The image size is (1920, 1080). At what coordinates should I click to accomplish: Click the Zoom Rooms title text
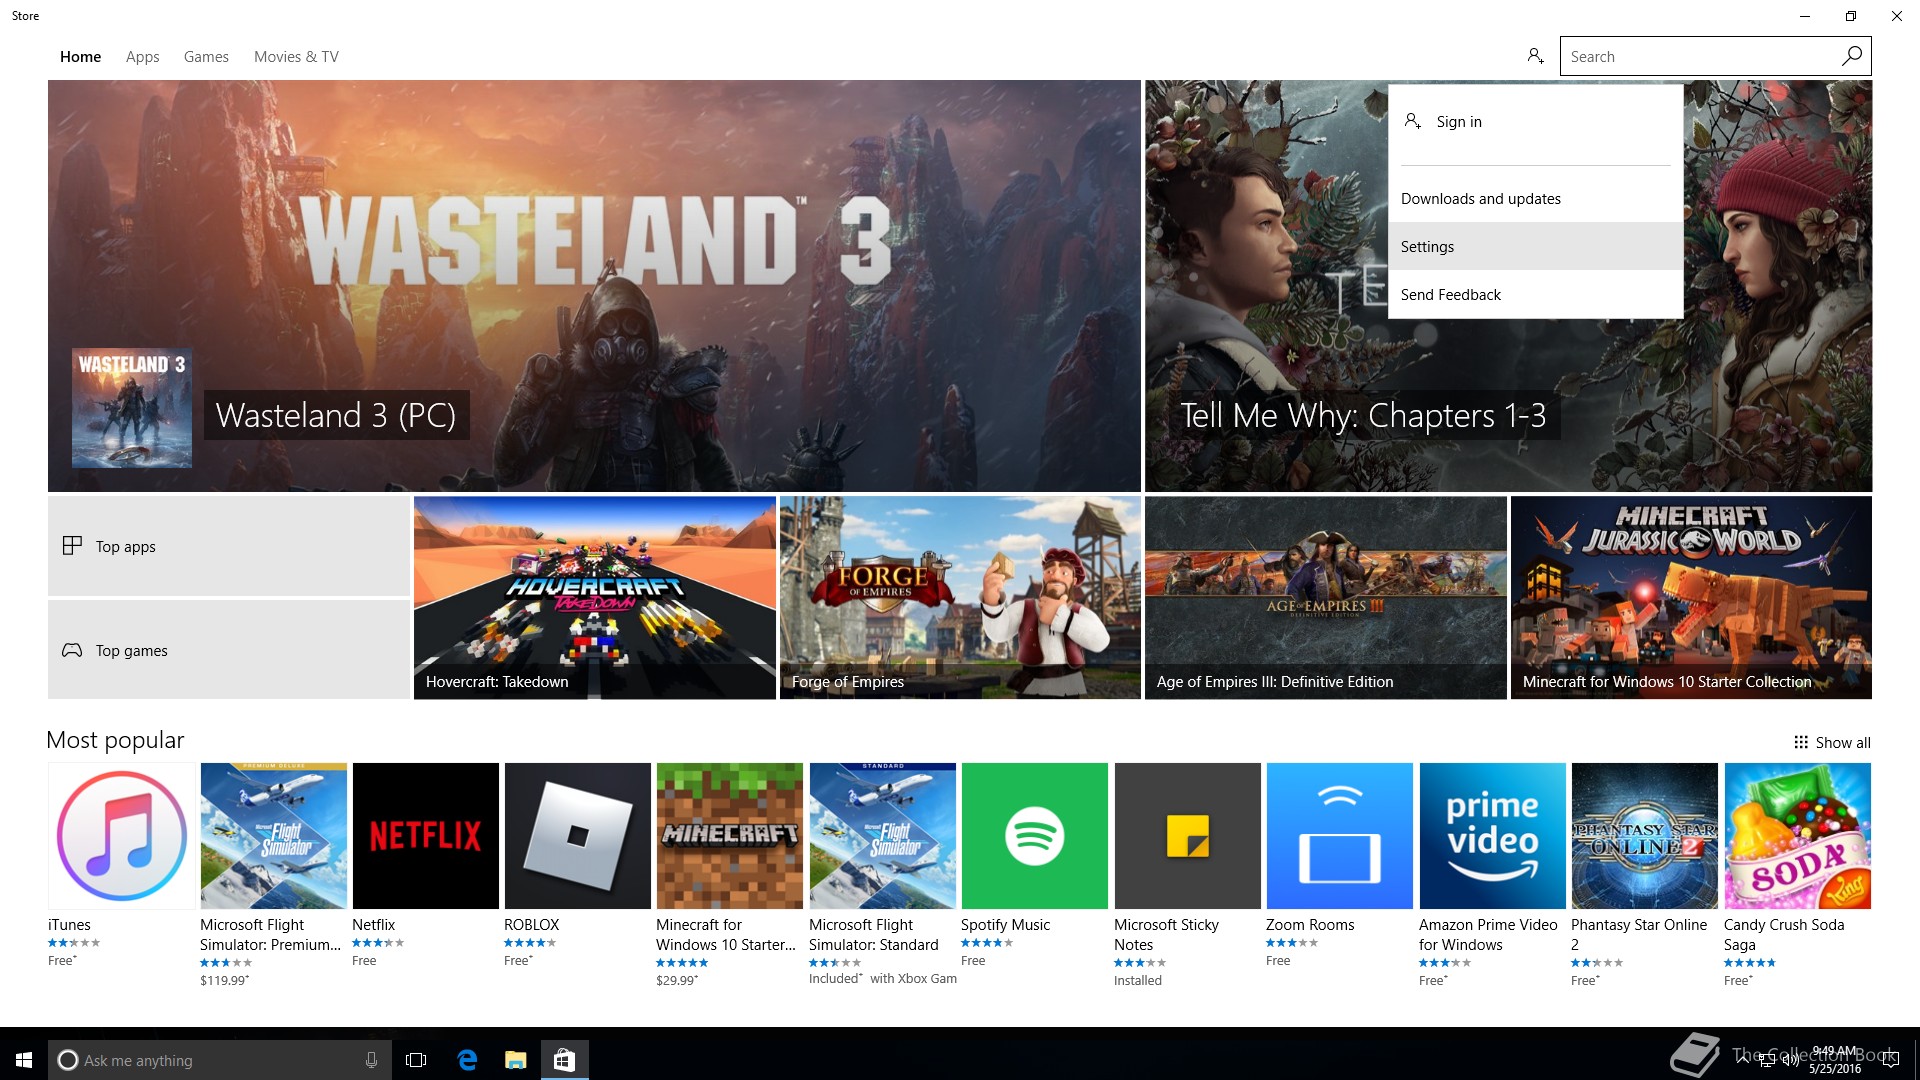[1310, 925]
